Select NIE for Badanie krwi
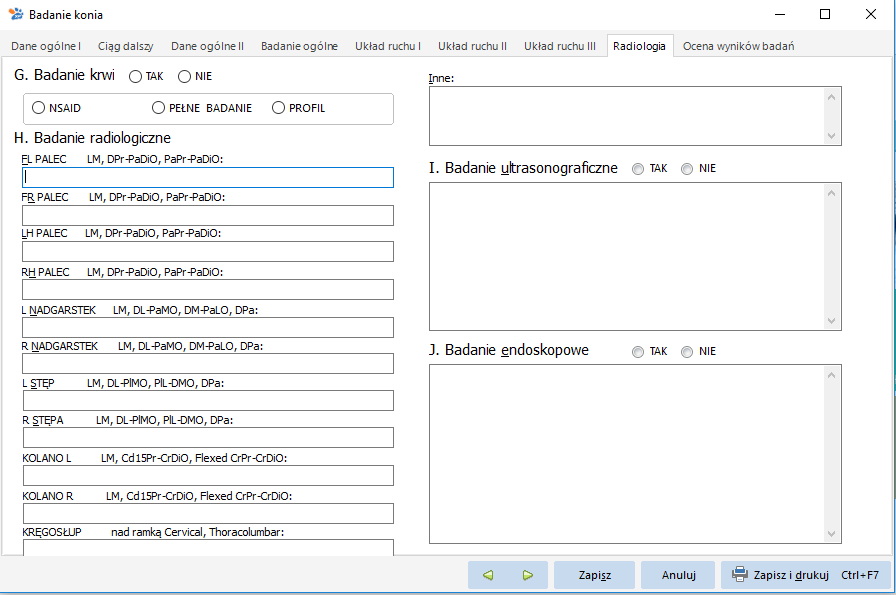 click(184, 77)
